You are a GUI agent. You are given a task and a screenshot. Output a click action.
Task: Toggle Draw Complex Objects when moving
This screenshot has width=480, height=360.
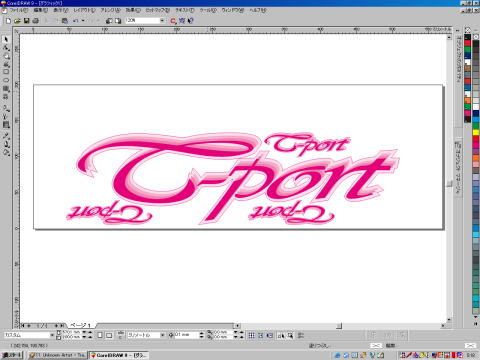point(281,335)
